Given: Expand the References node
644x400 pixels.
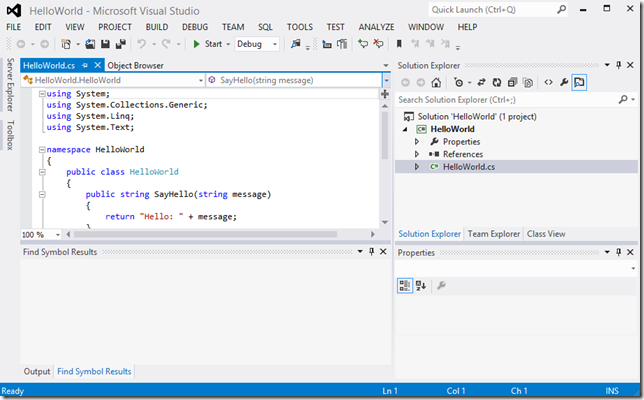Looking at the screenshot, I should pos(417,154).
